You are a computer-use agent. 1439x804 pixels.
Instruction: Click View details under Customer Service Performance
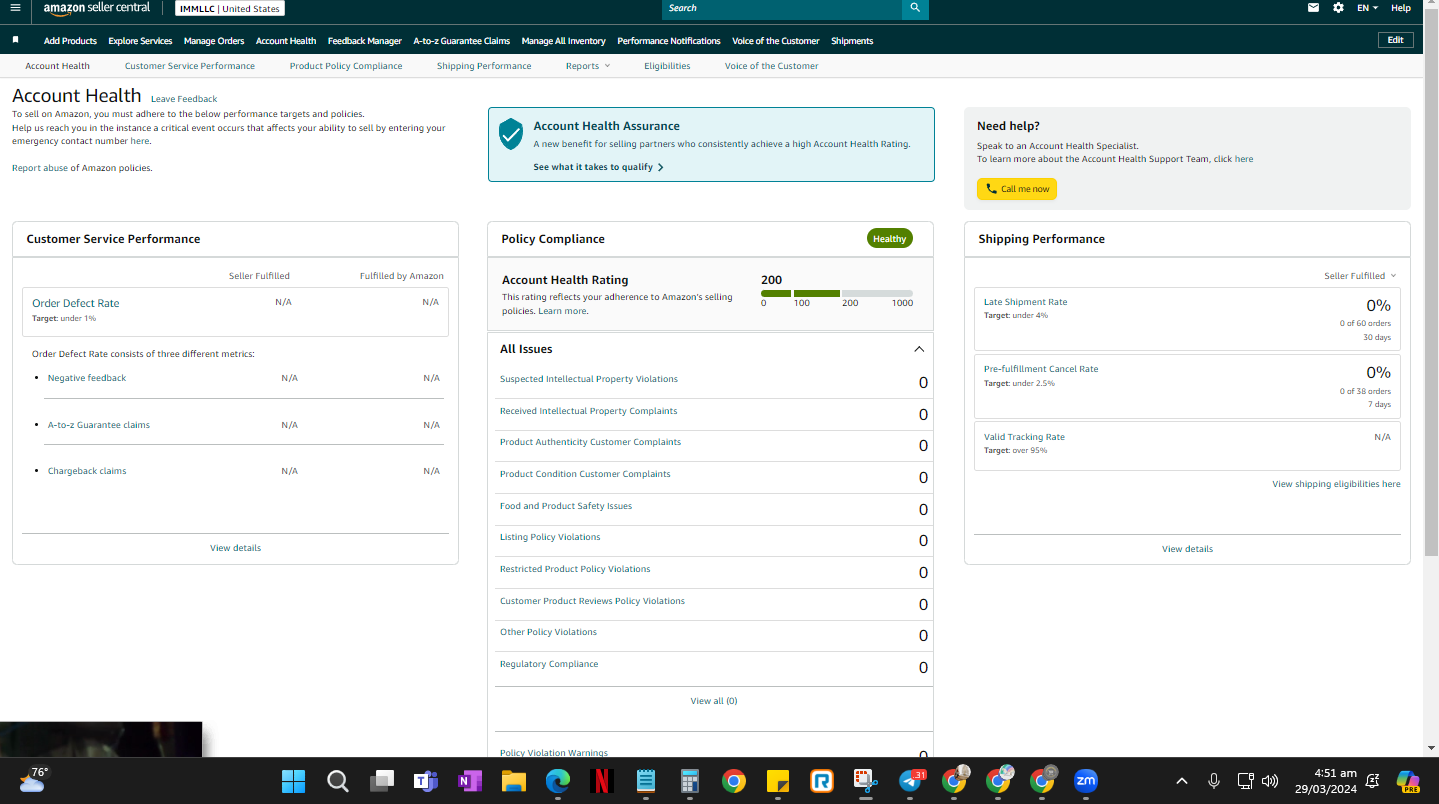(236, 548)
